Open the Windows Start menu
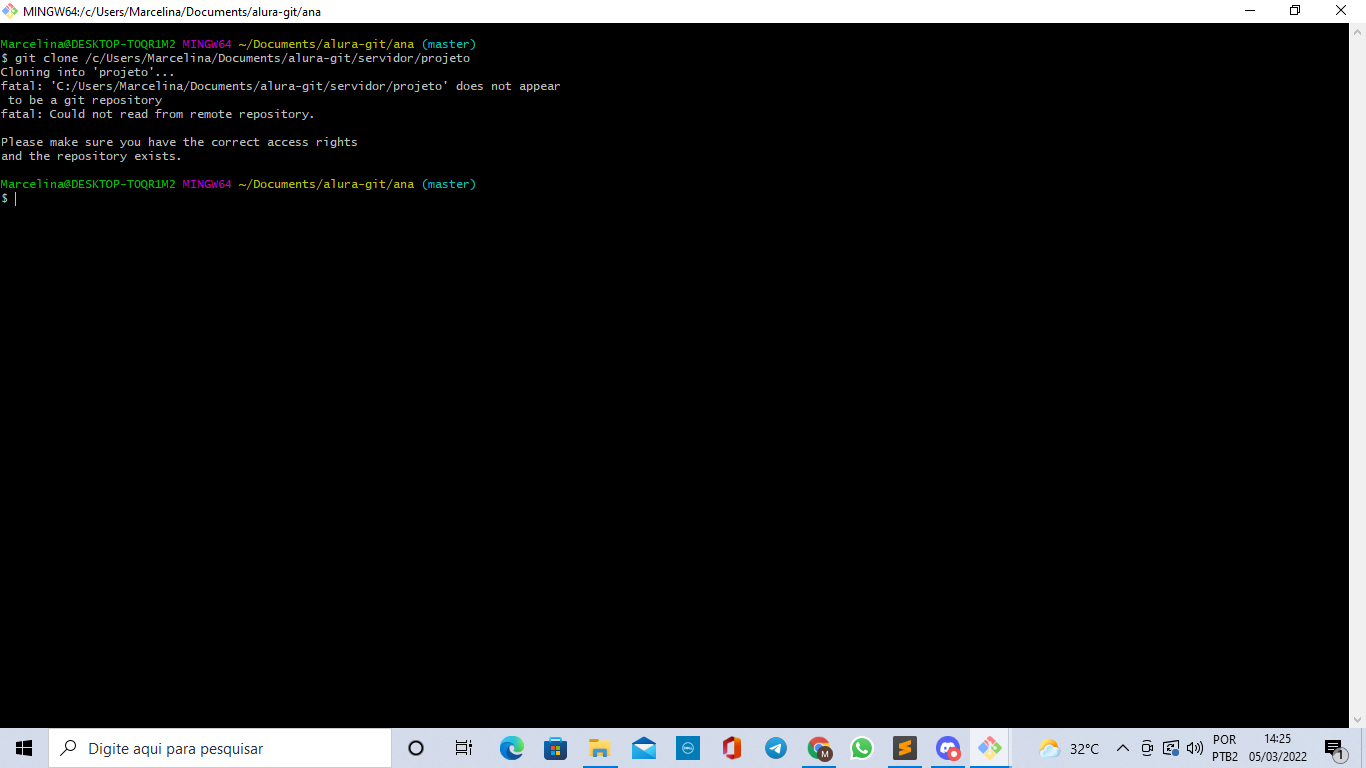This screenshot has height=768, width=1366. (x=24, y=748)
